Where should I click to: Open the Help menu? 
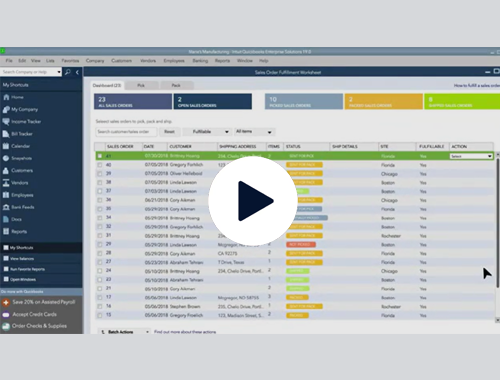coord(264,61)
